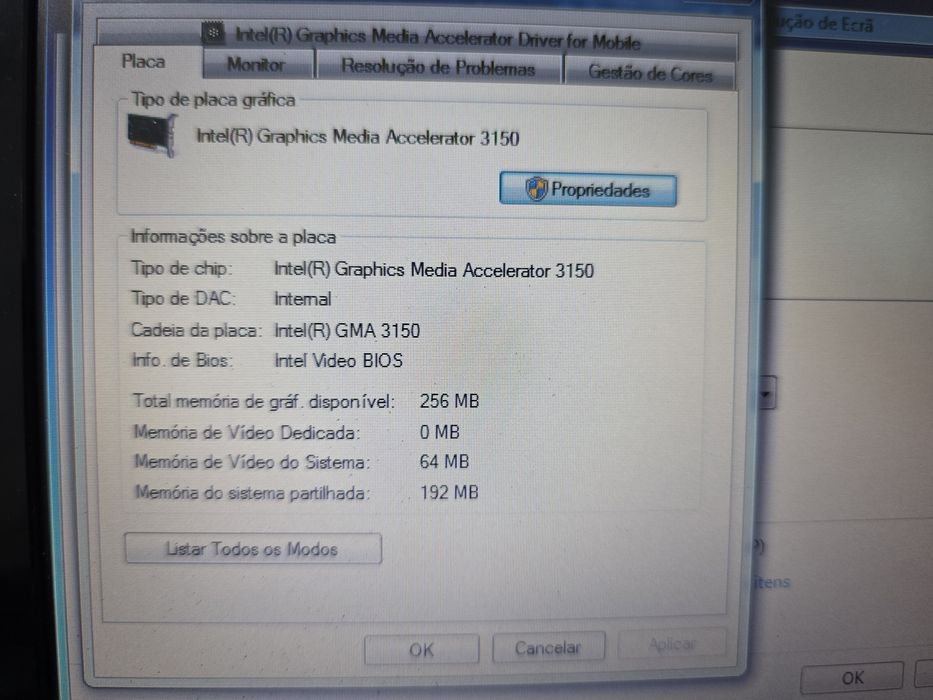
Task: Click the 'Cadeia da placa:' label
Action: click(196, 330)
